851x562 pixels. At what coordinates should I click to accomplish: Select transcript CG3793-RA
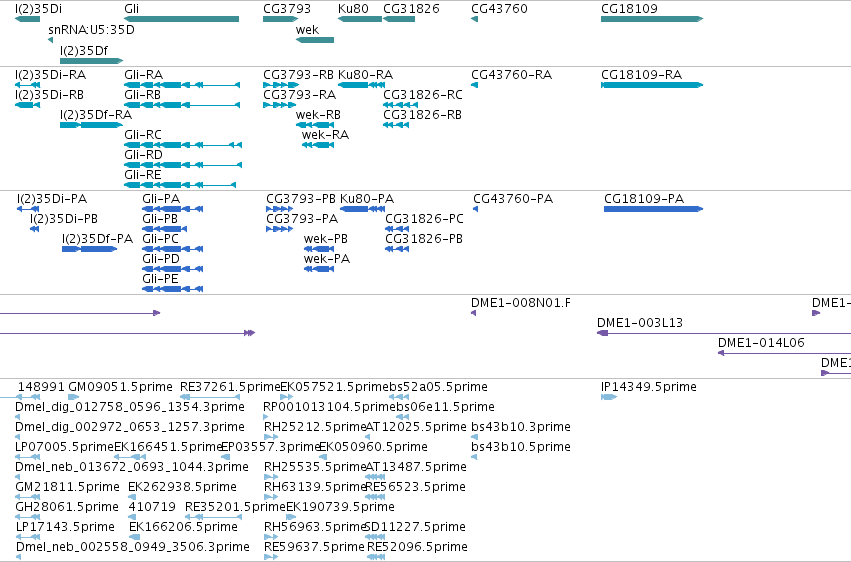pos(279,105)
